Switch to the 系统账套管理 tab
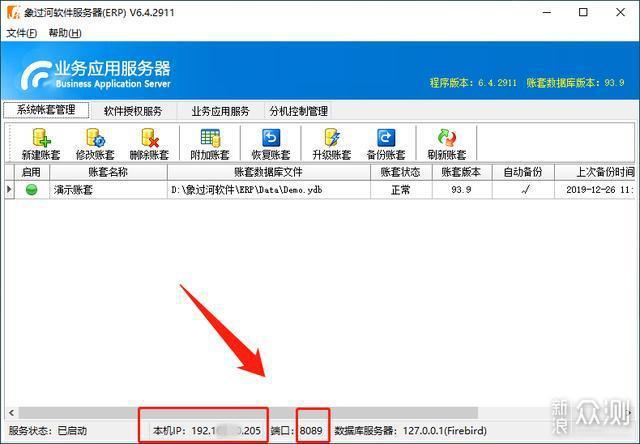This screenshot has width=640, height=444. coord(46,110)
